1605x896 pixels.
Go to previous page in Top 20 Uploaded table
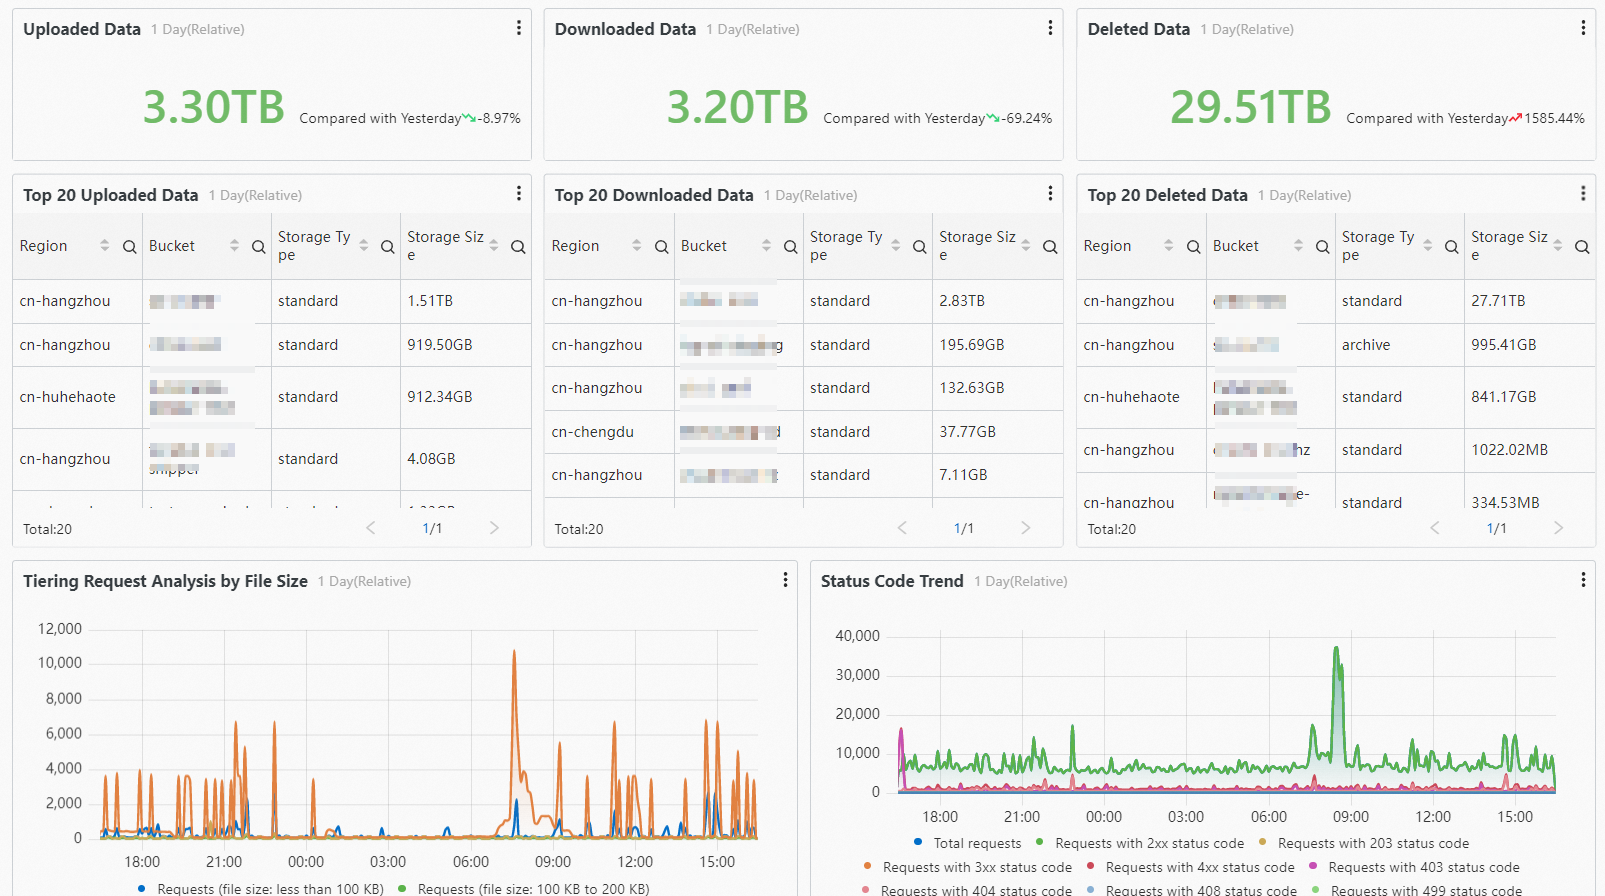370,528
